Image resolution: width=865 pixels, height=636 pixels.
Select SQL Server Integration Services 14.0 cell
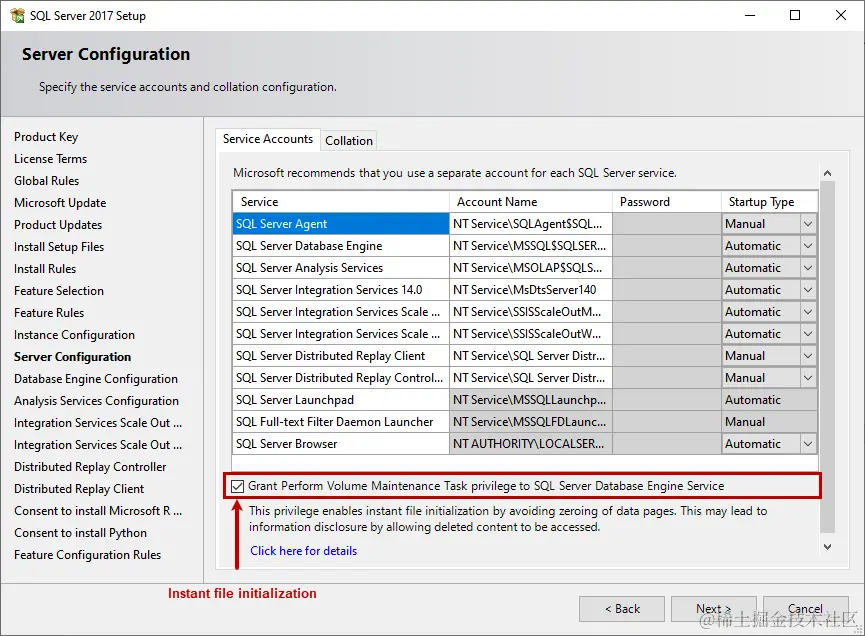pos(340,290)
